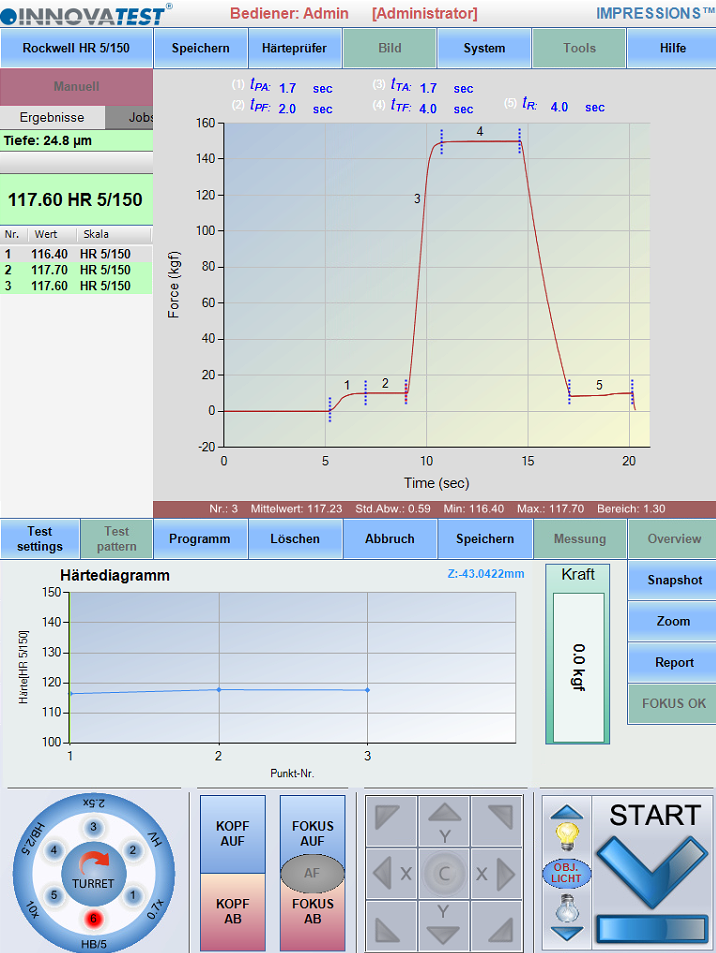Image resolution: width=716 pixels, height=953 pixels.
Task: Select turret position 6 HB/5 indicator
Action: click(93, 918)
